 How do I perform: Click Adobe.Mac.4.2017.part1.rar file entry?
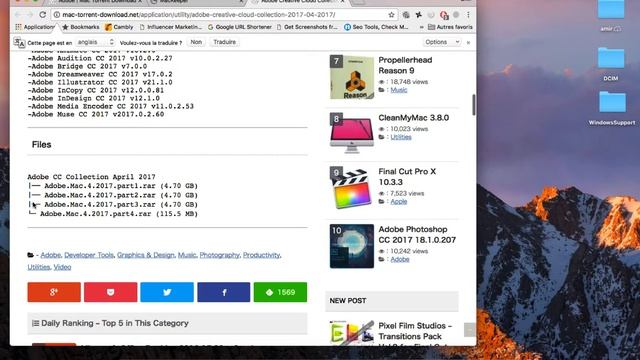121,186
